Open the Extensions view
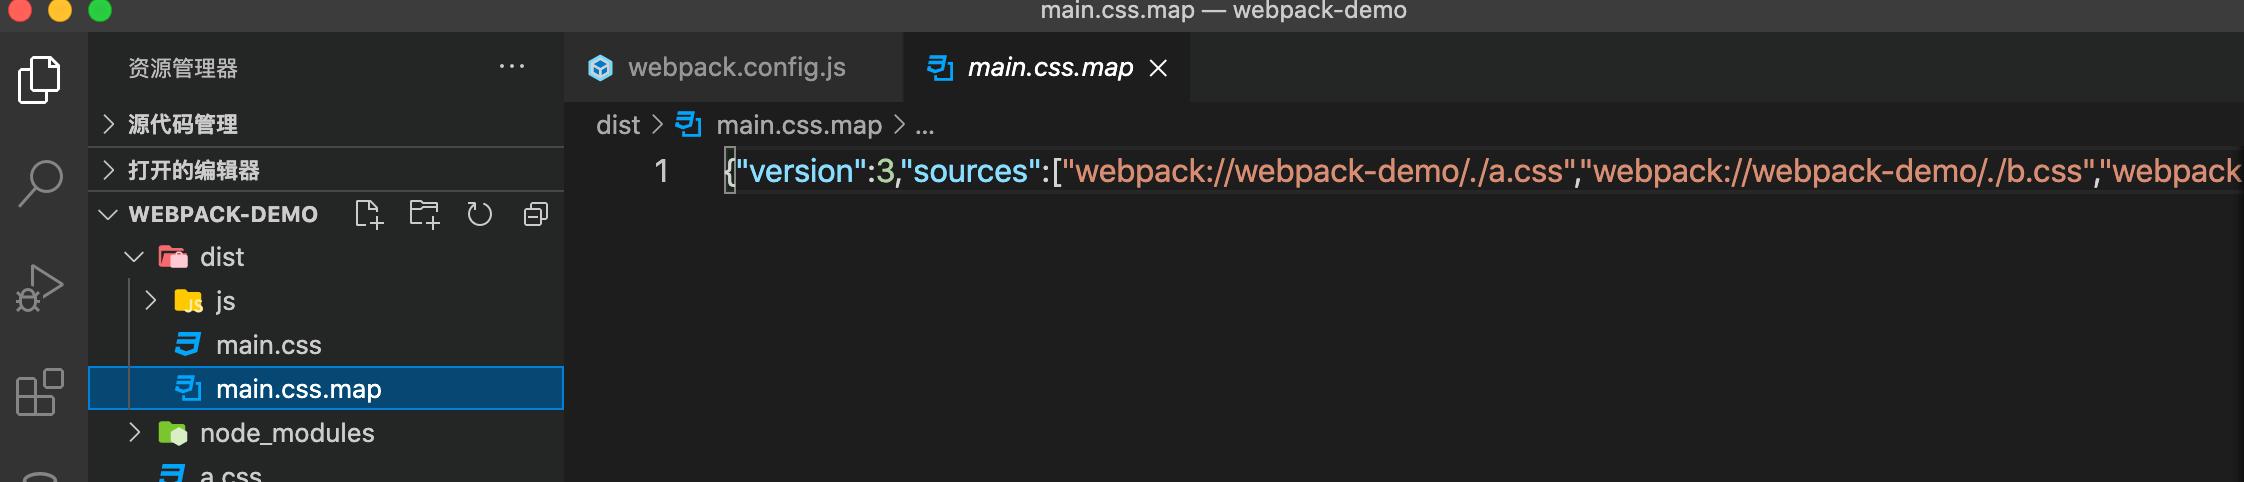This screenshot has height=482, width=2244. (40, 392)
